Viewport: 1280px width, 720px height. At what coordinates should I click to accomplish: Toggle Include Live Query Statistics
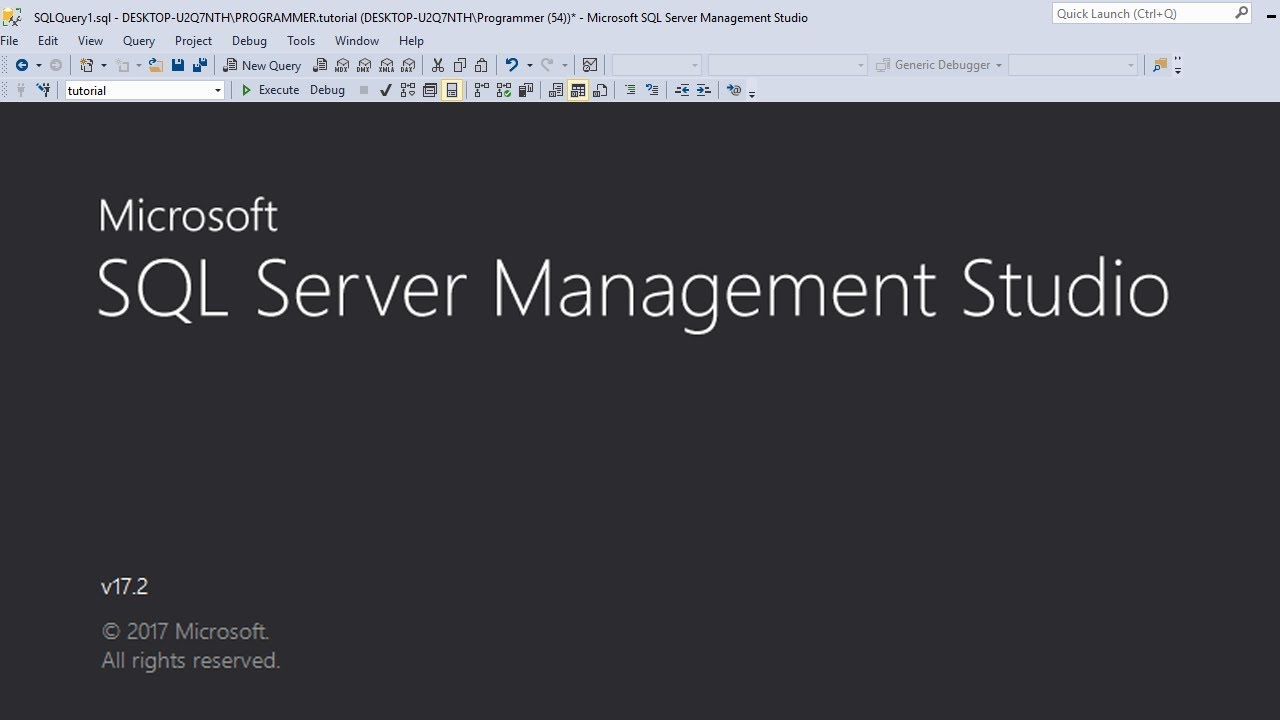[503, 90]
